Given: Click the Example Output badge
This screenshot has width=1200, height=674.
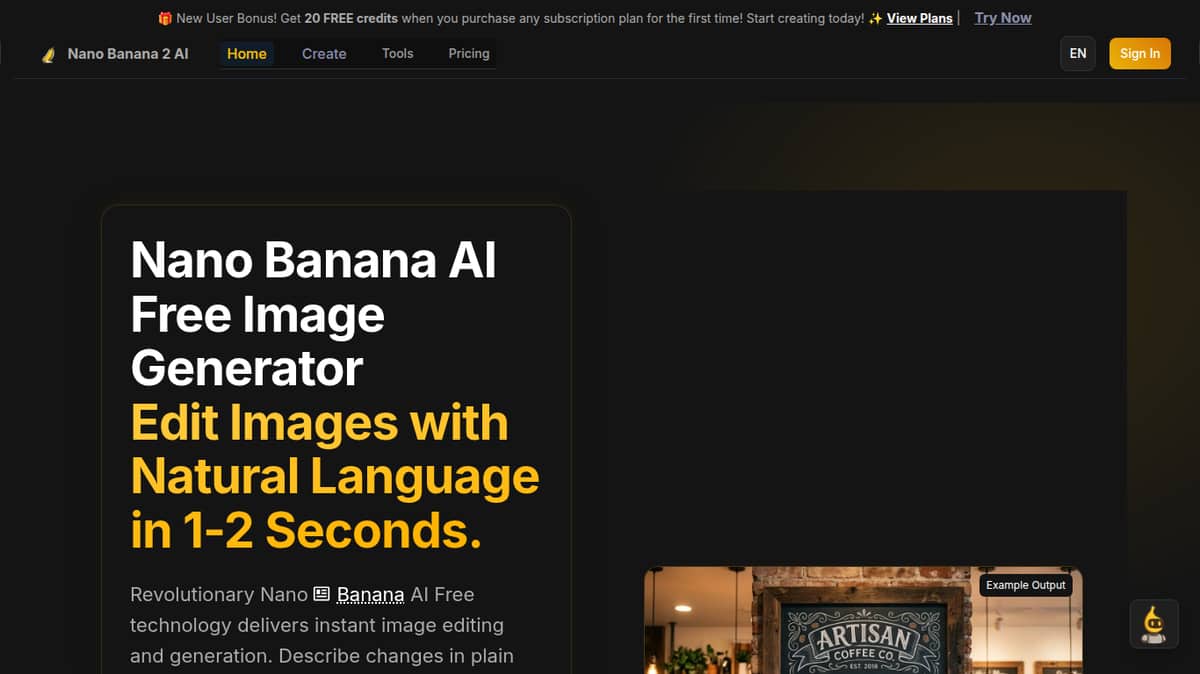Looking at the screenshot, I should click(1026, 585).
